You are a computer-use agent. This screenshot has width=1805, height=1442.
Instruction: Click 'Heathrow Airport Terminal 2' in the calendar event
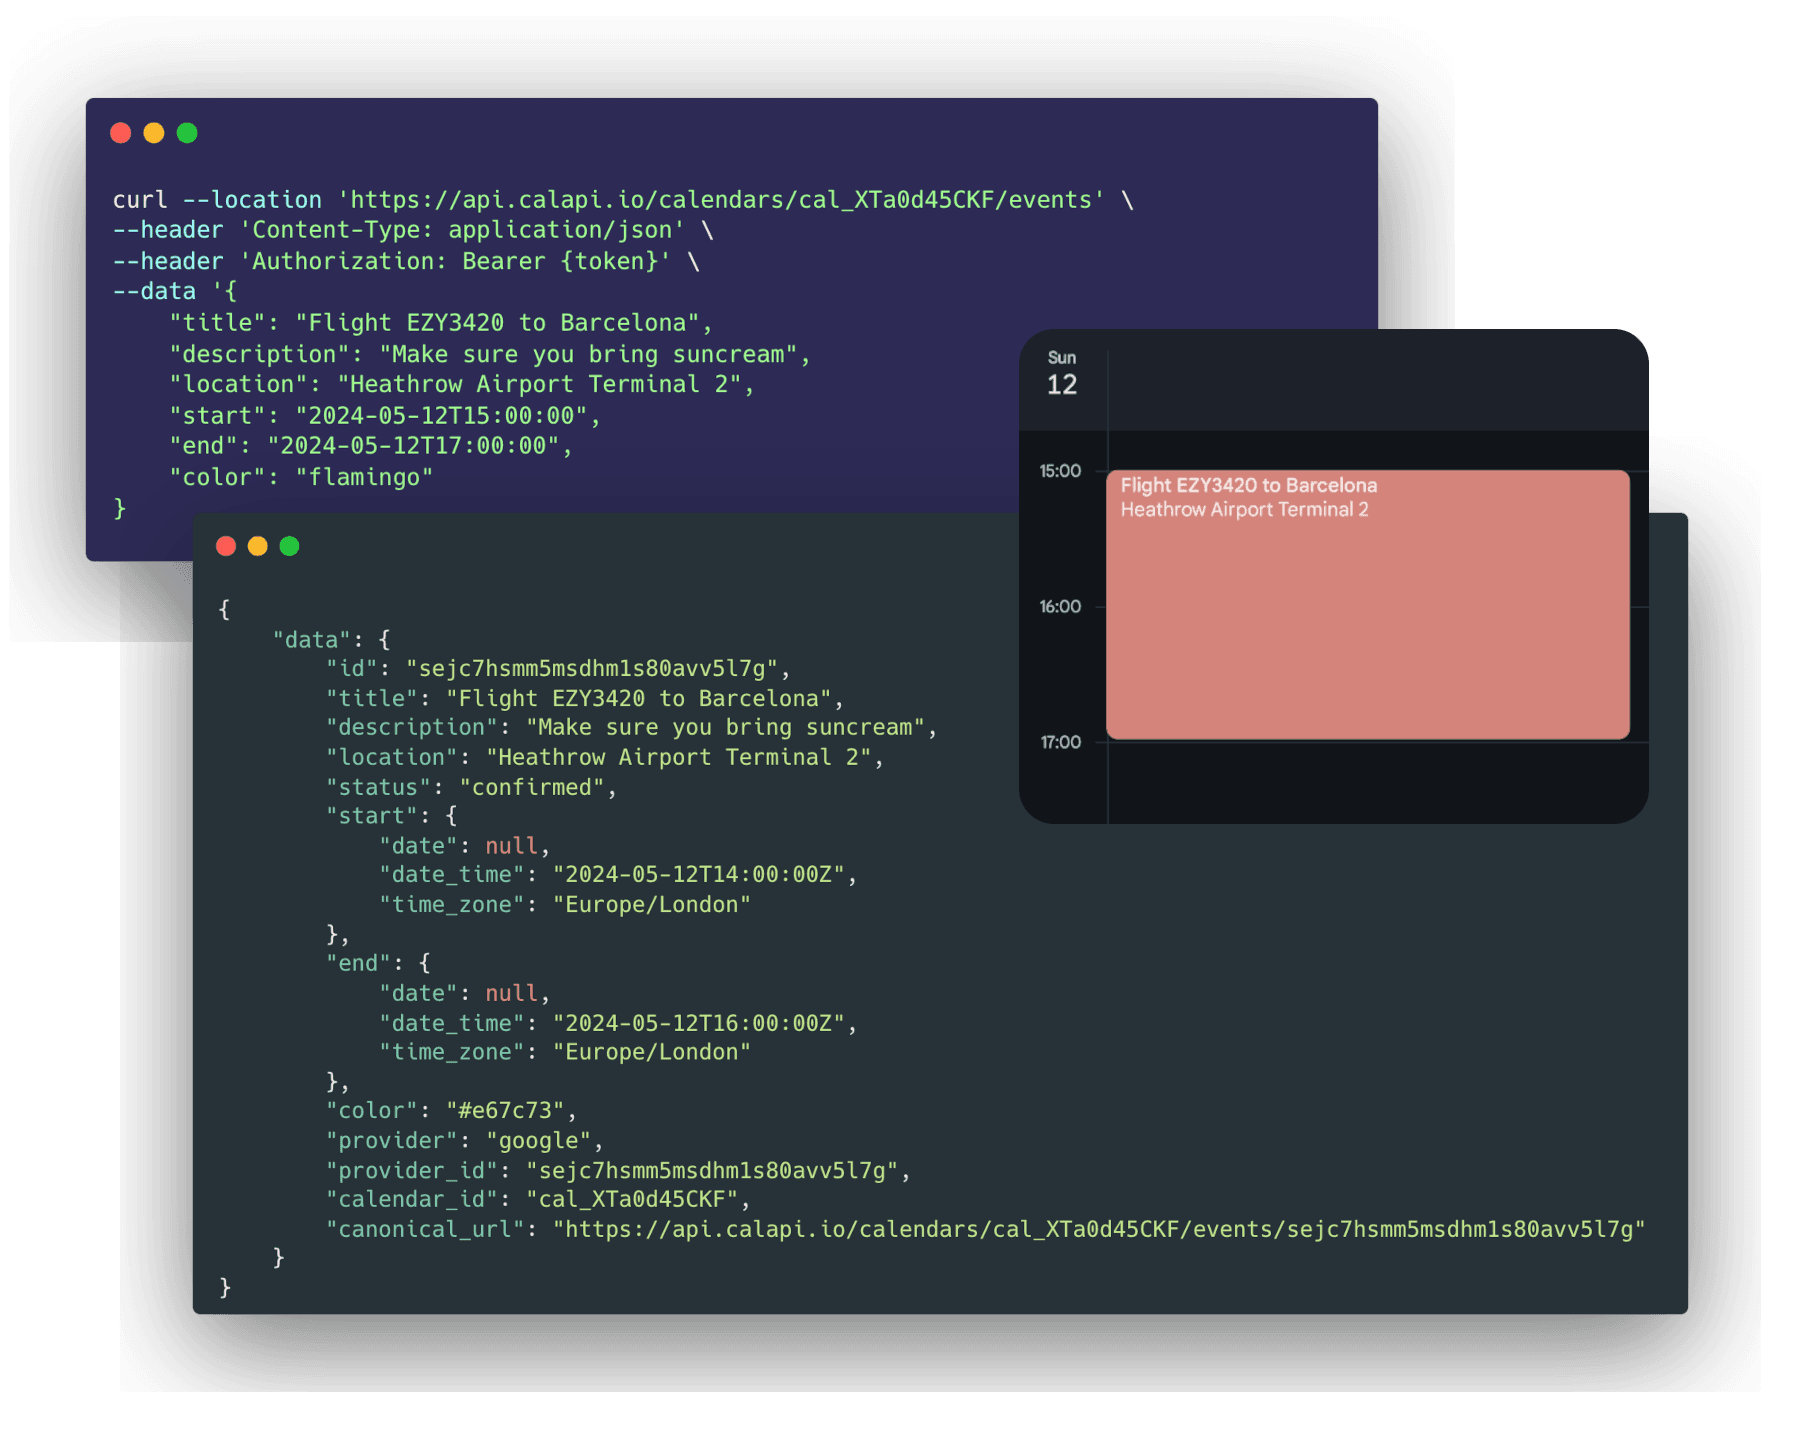(x=1244, y=510)
